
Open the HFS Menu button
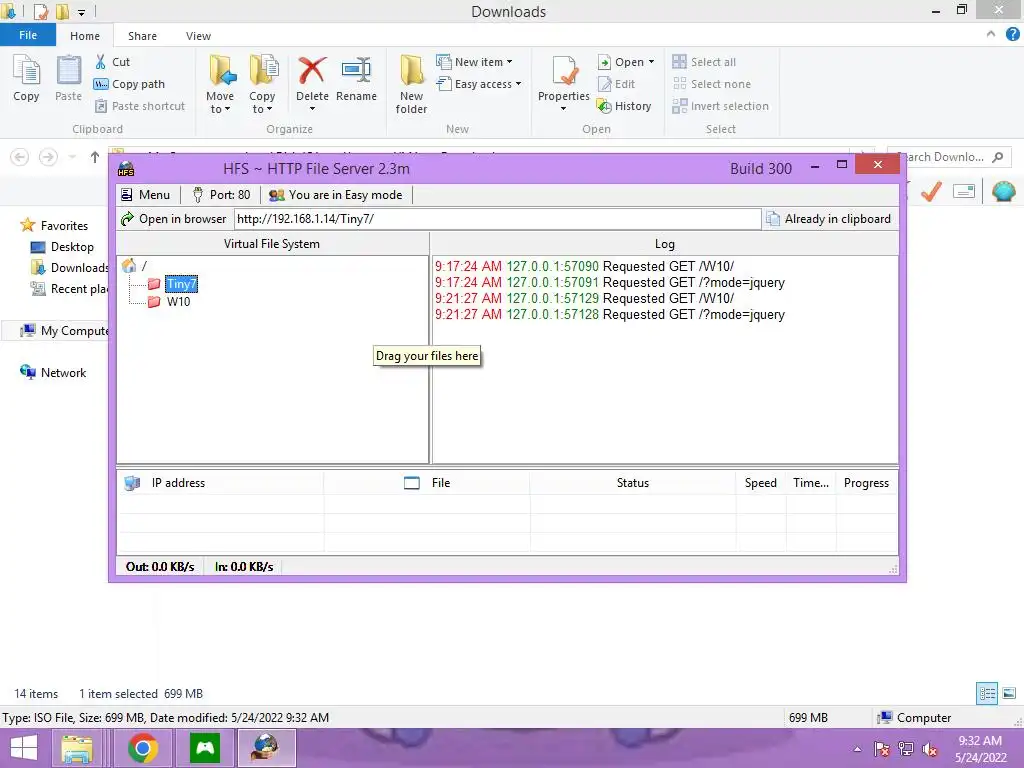(146, 195)
